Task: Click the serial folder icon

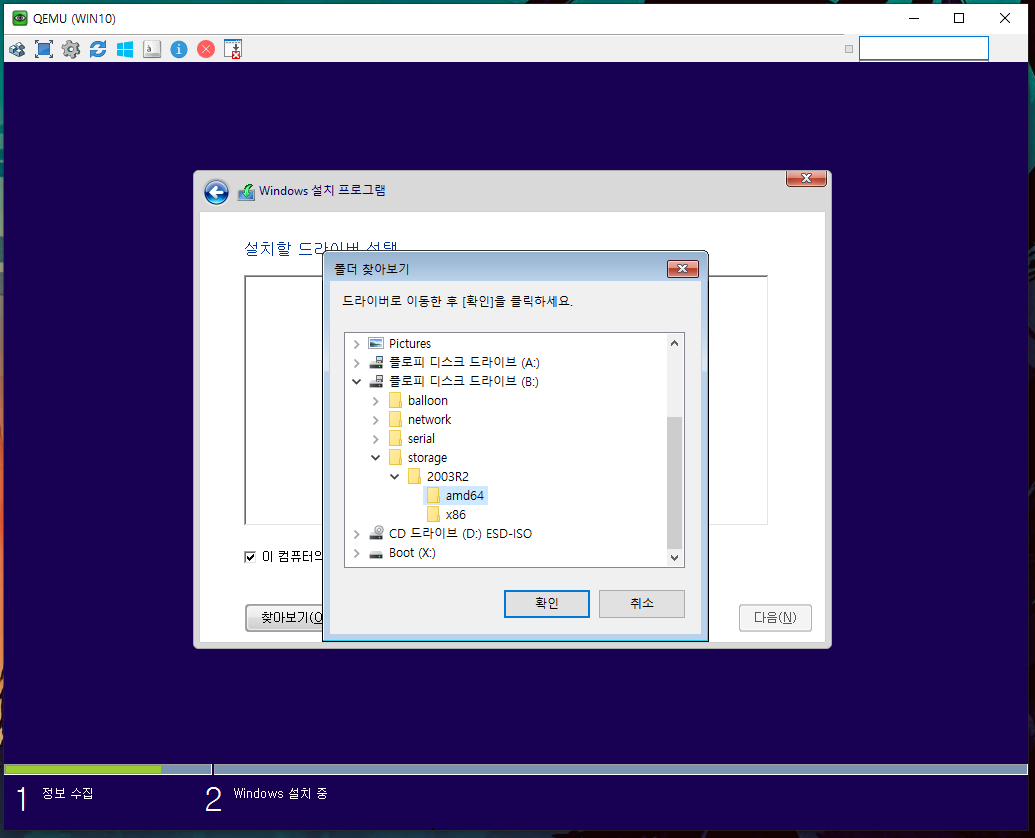Action: 395,439
